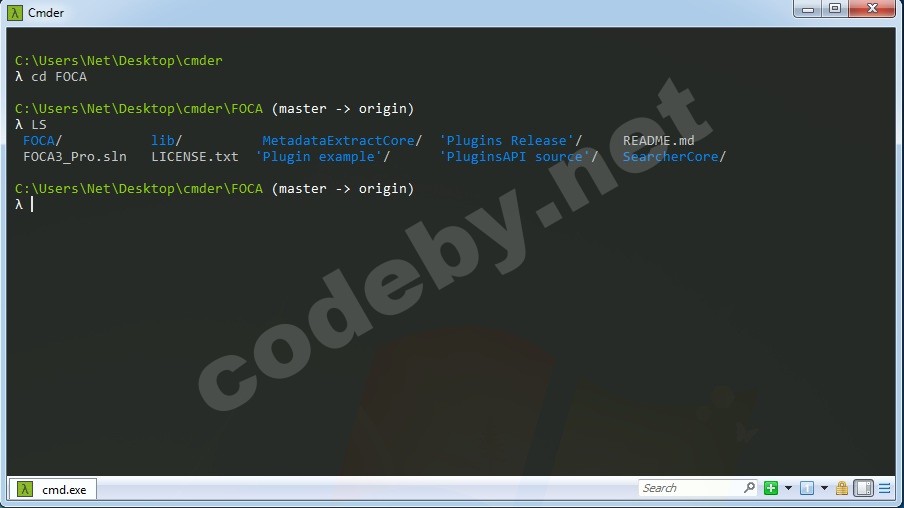
Task: Click the lib/ directory name
Action: [166, 141]
